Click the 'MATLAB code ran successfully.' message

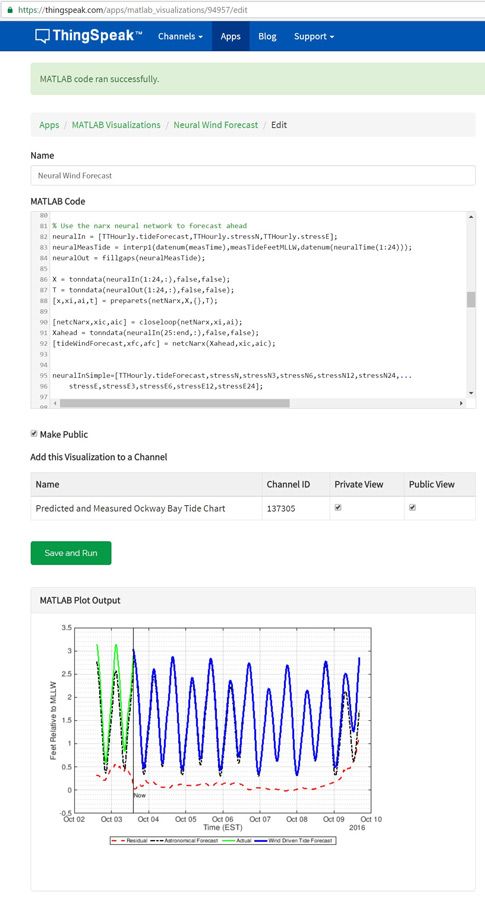pyautogui.click(x=99, y=79)
